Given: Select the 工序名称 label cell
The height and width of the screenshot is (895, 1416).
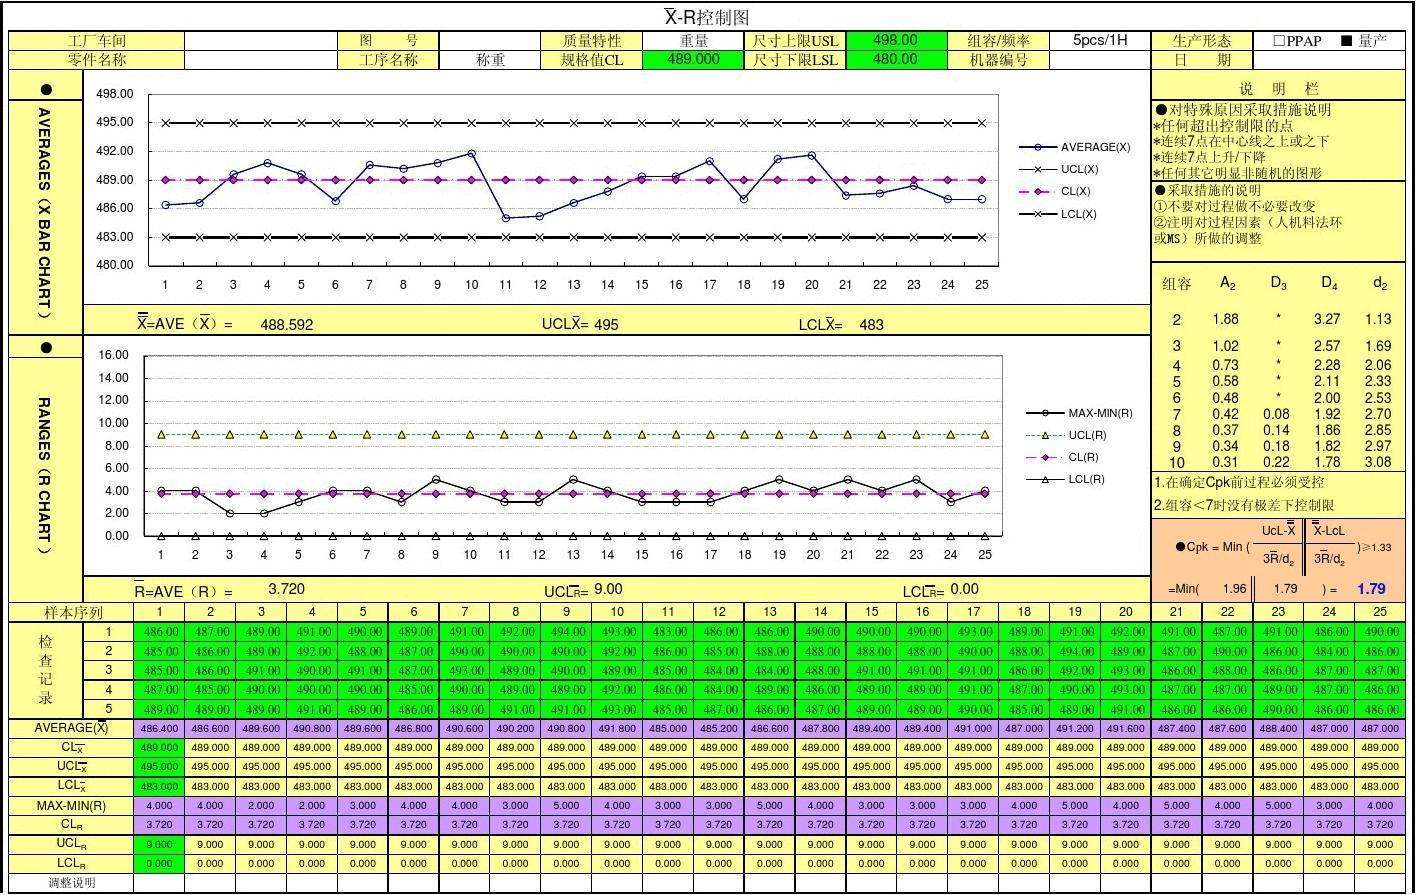Looking at the screenshot, I should pos(389,59).
